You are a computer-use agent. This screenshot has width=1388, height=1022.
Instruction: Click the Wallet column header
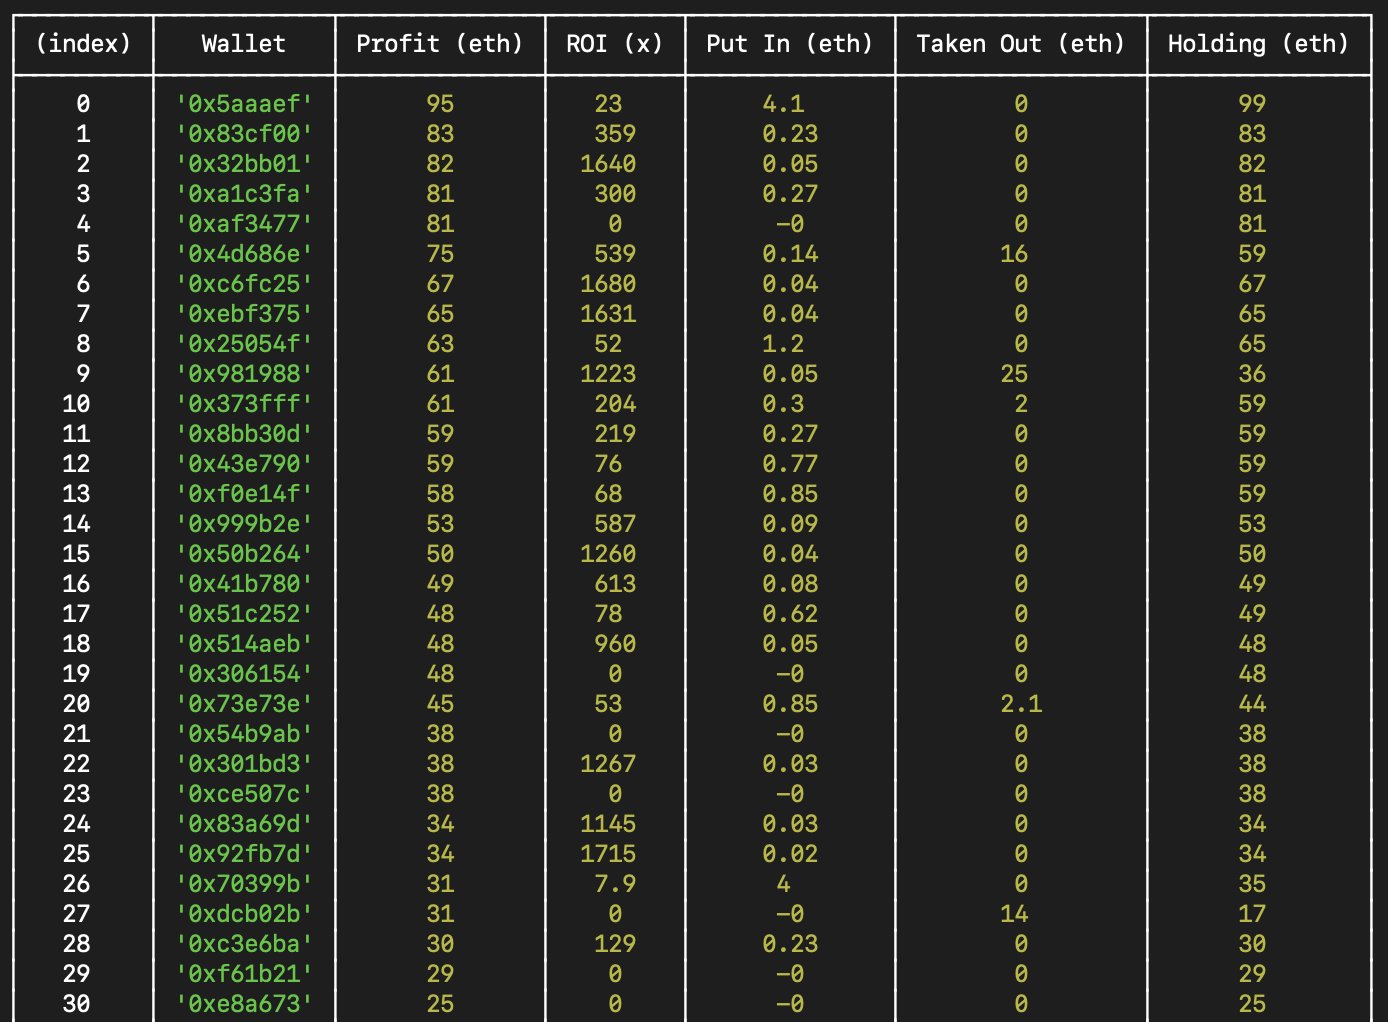pos(243,44)
